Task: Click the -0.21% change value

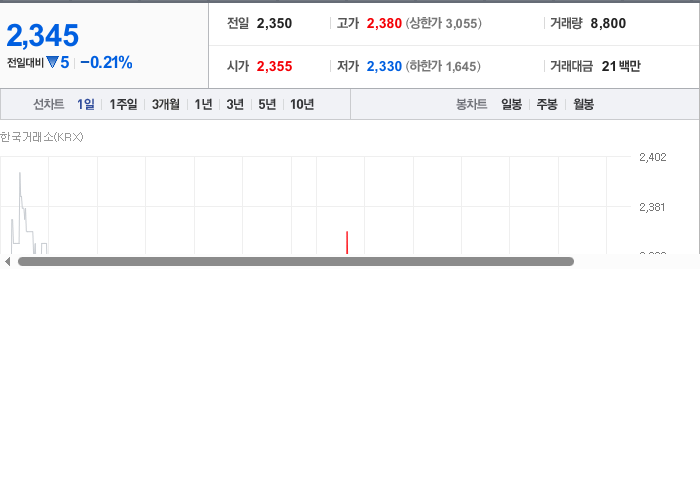Action: pyautogui.click(x=106, y=62)
